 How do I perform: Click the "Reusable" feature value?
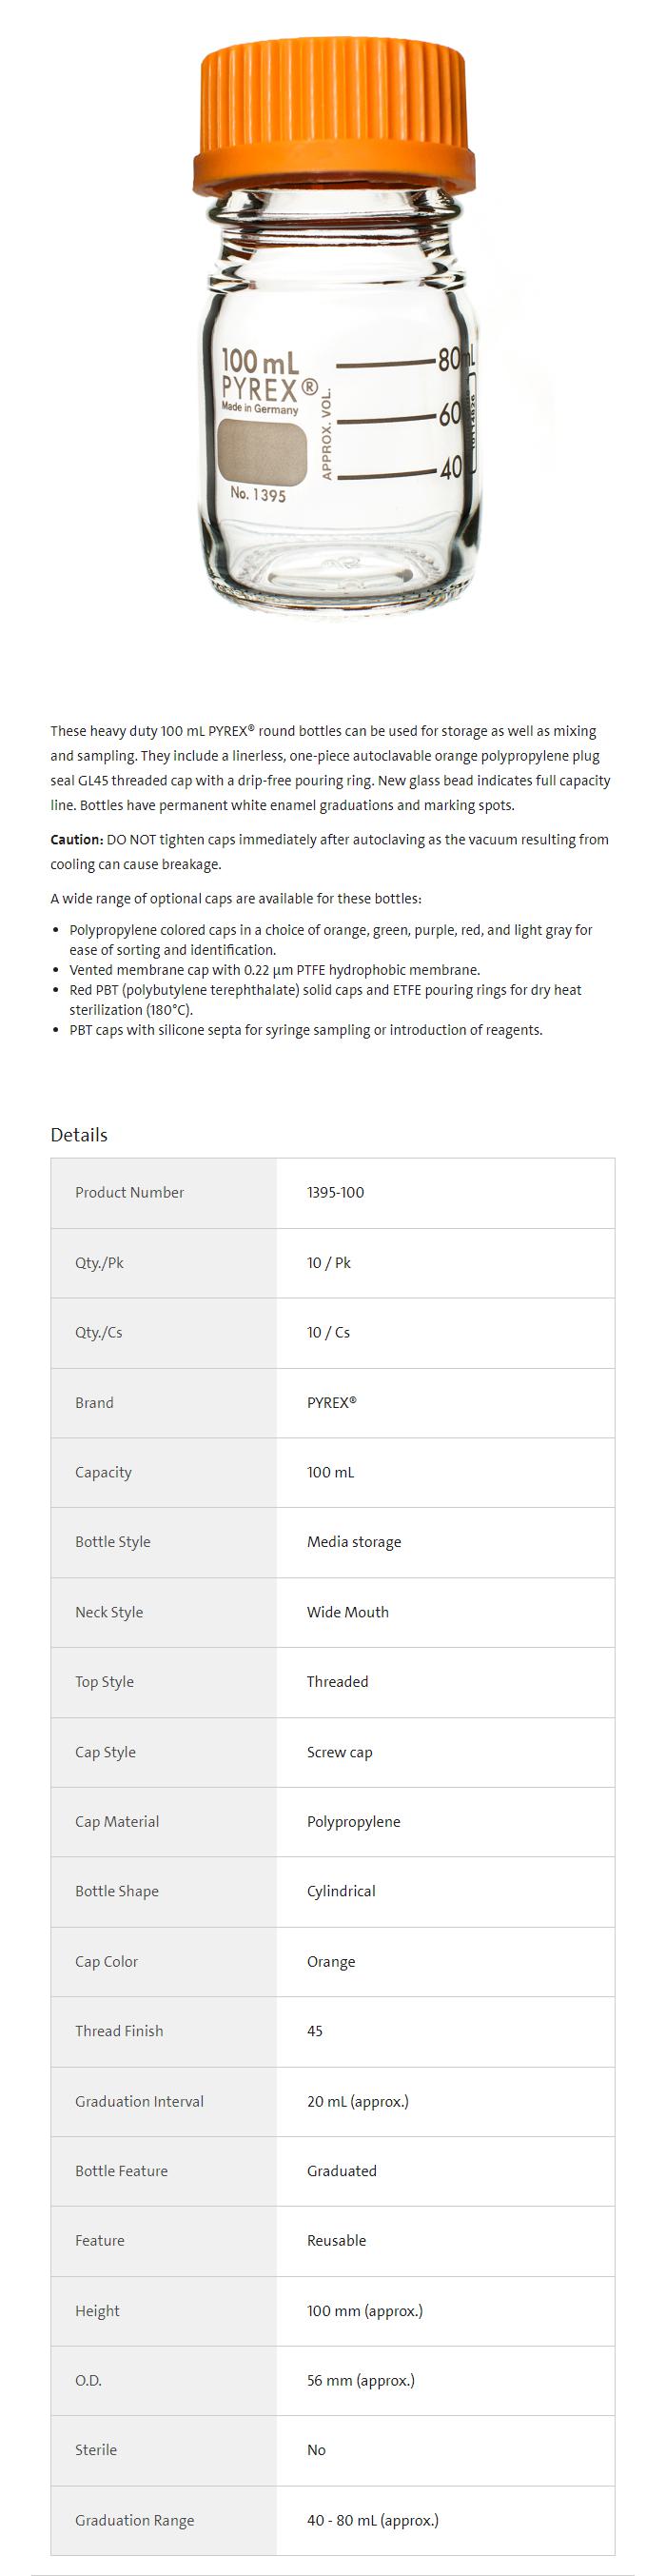pos(336,2240)
